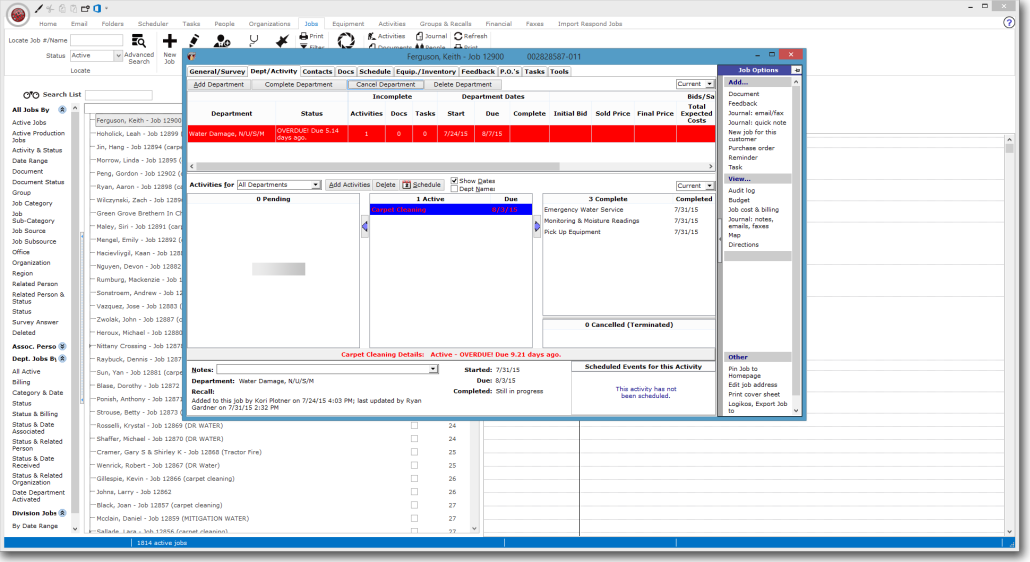Click the binoculars Search List icon
This screenshot has width=1030, height=562.
pyautogui.click(x=31, y=95)
